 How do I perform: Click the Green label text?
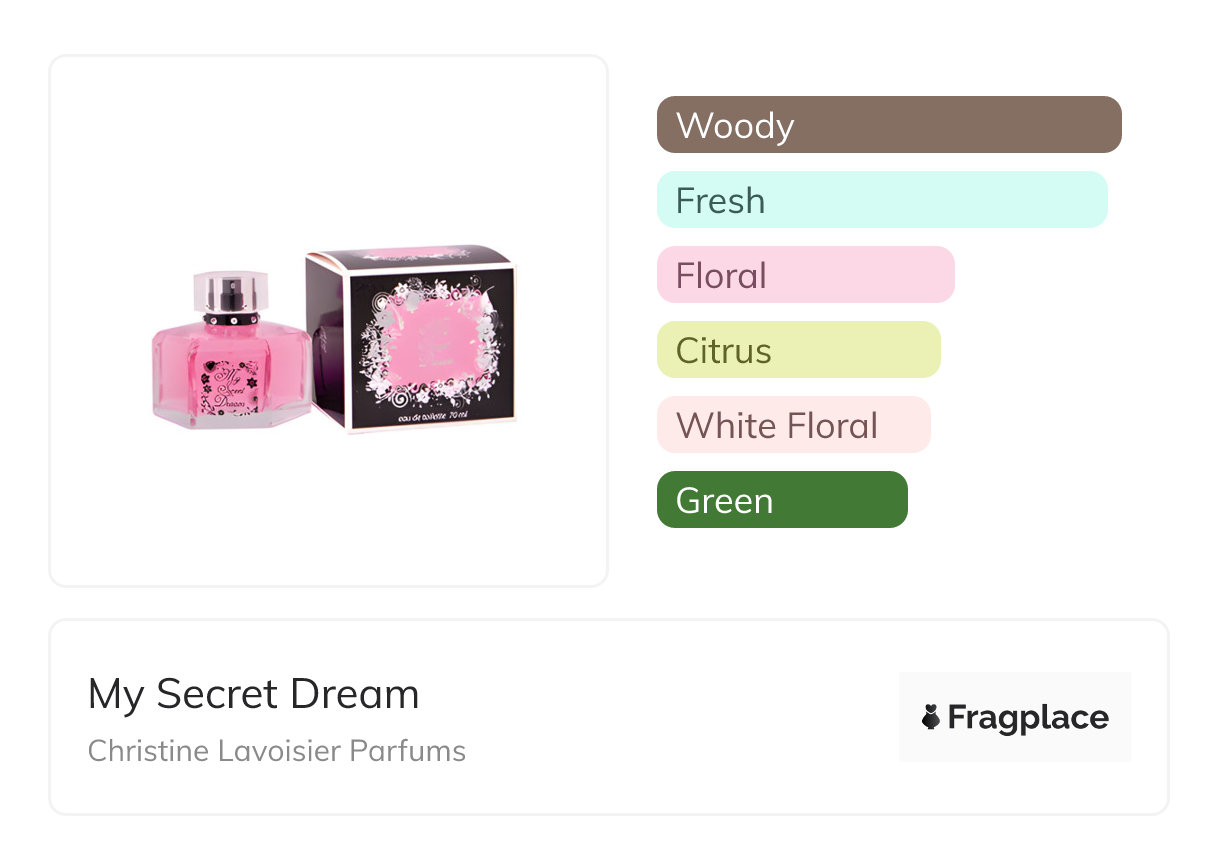click(724, 501)
